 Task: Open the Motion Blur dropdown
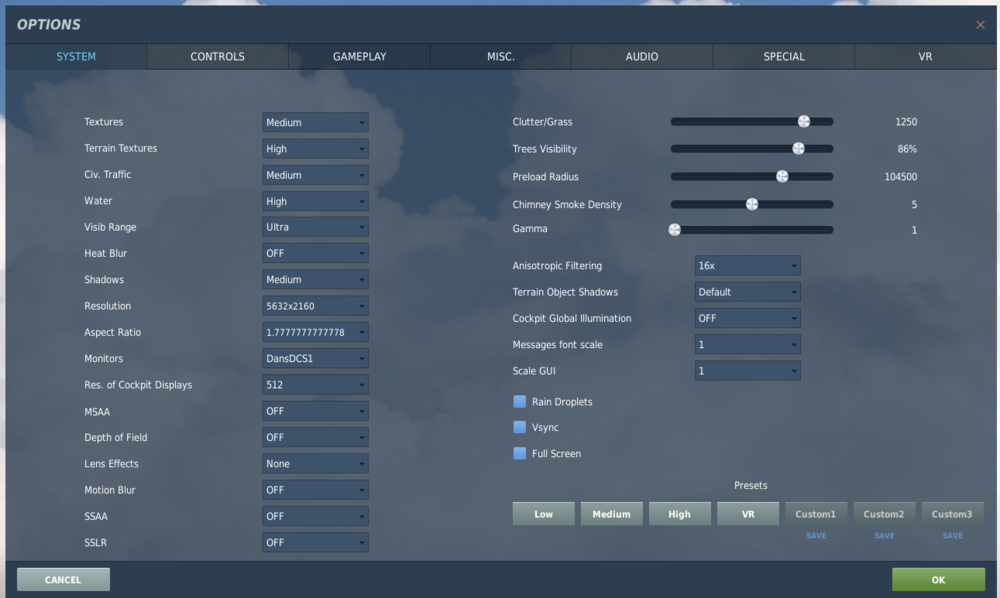point(315,490)
